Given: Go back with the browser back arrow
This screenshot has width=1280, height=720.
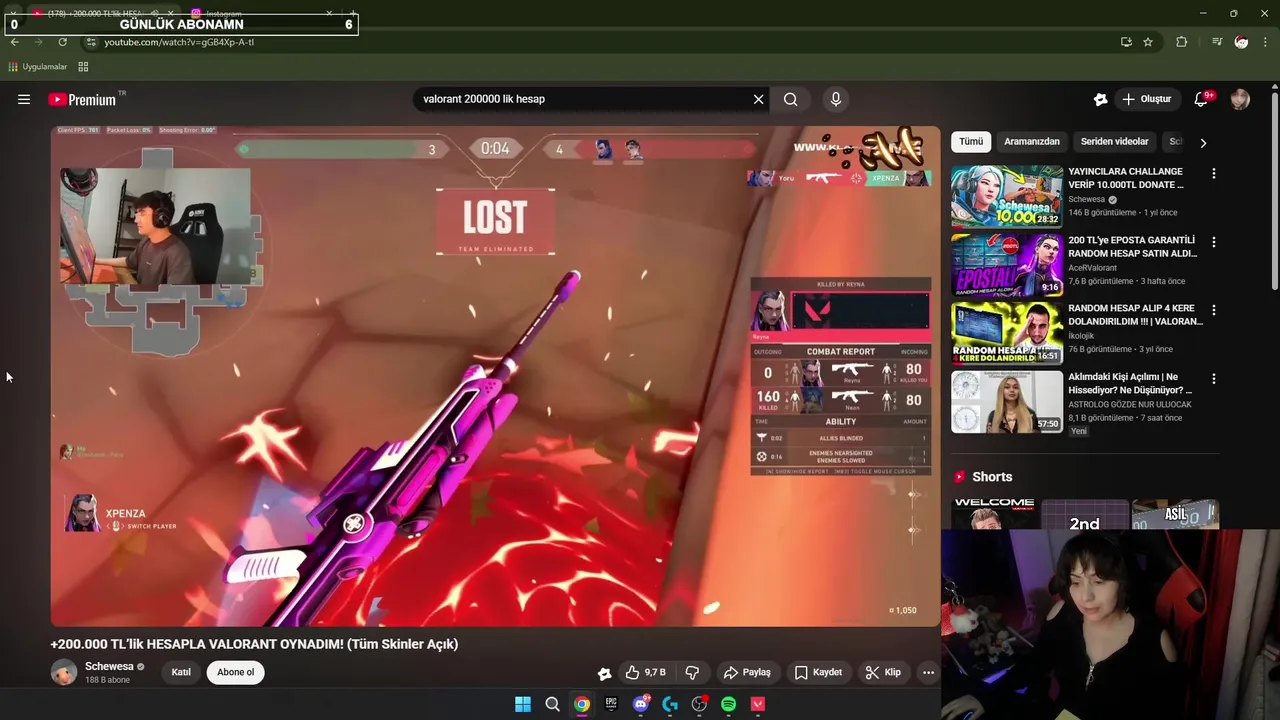Looking at the screenshot, I should tap(14, 42).
